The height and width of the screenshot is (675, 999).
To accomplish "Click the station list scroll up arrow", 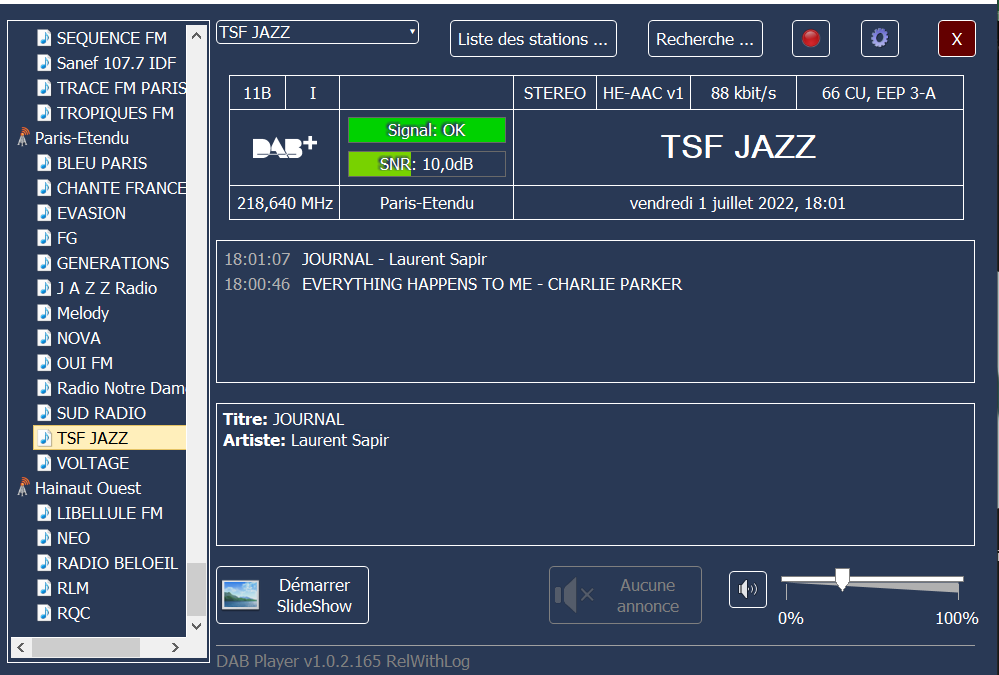I will (196, 36).
